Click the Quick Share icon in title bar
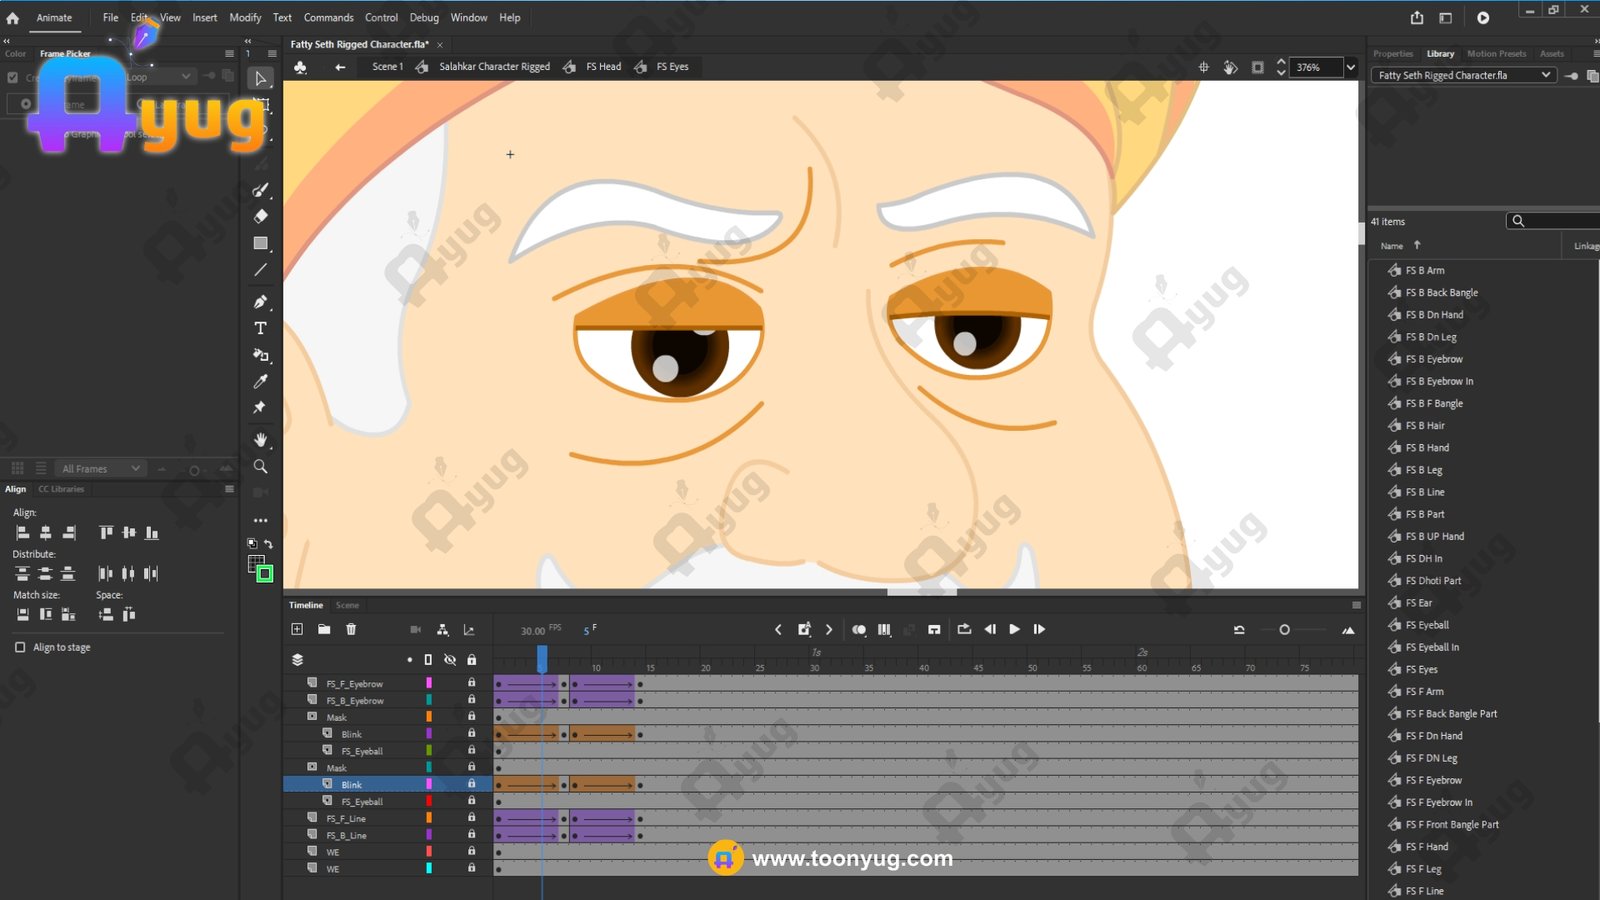 click(x=1417, y=18)
